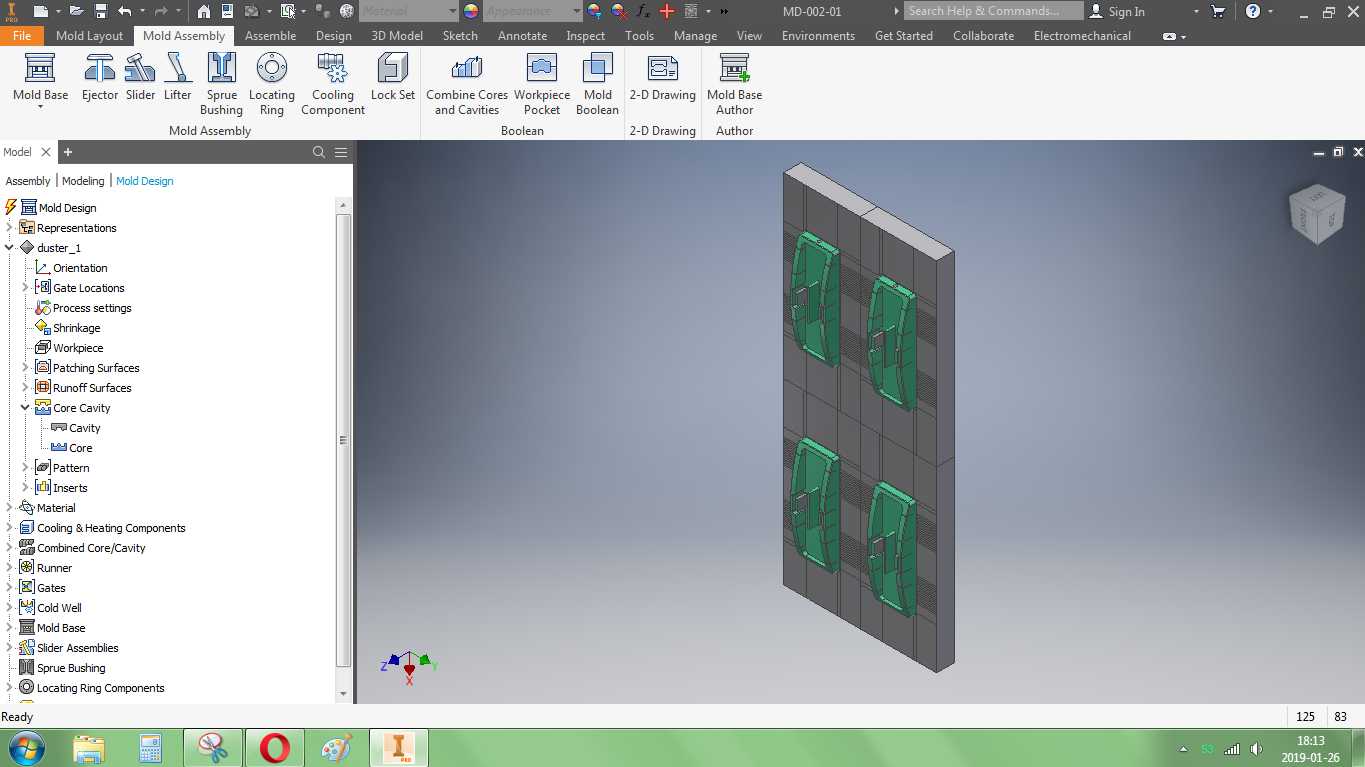Search the Model browser with magnifier icon
Viewport: 1365px width, 767px height.
pos(319,152)
